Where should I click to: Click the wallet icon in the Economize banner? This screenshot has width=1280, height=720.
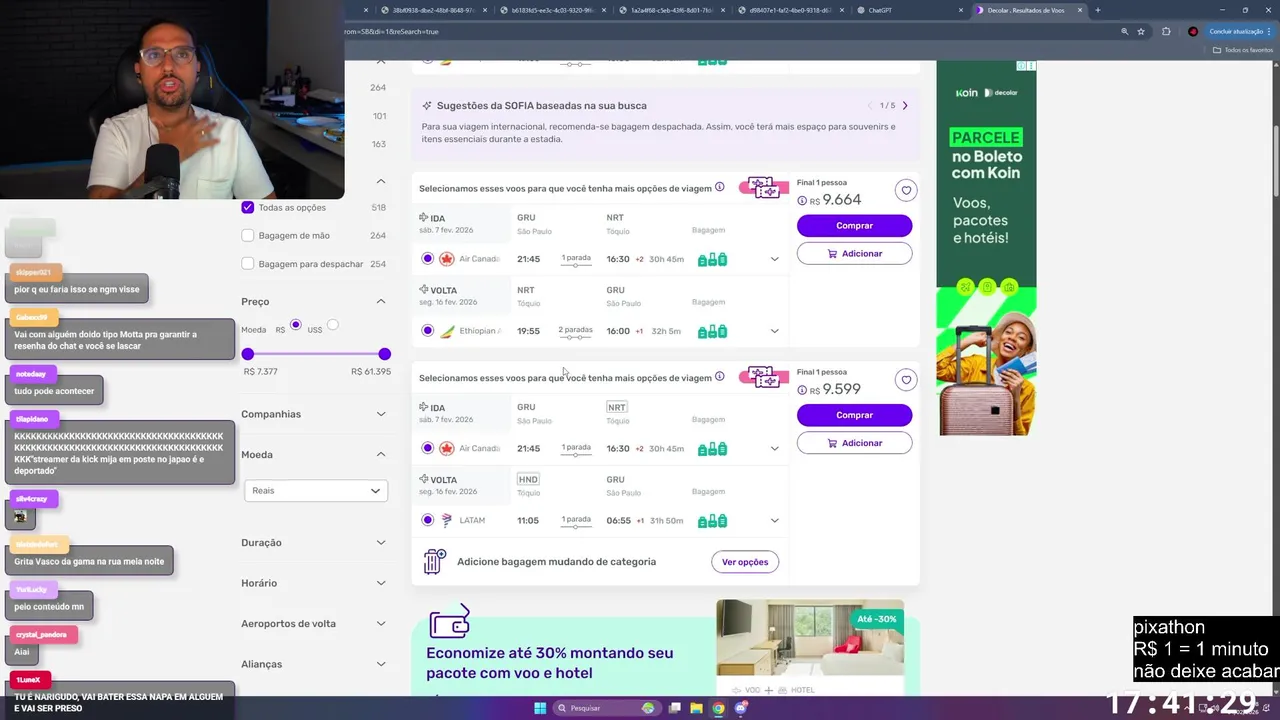(x=449, y=621)
